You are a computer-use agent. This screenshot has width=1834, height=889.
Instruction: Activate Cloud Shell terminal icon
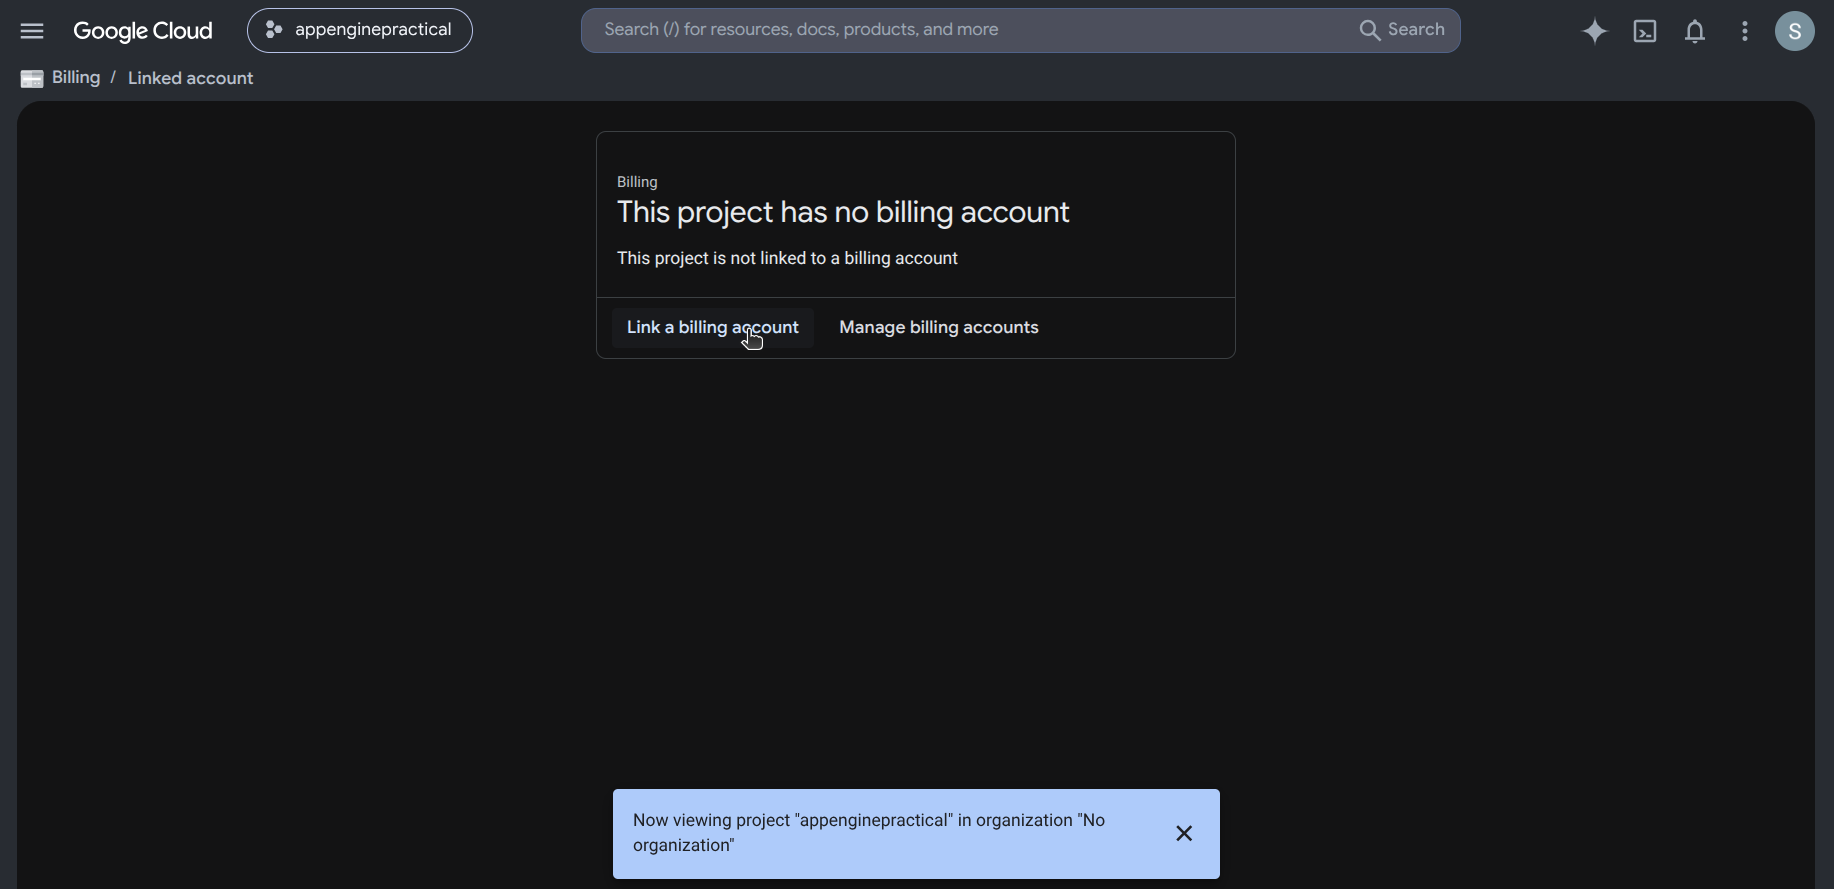click(1645, 31)
